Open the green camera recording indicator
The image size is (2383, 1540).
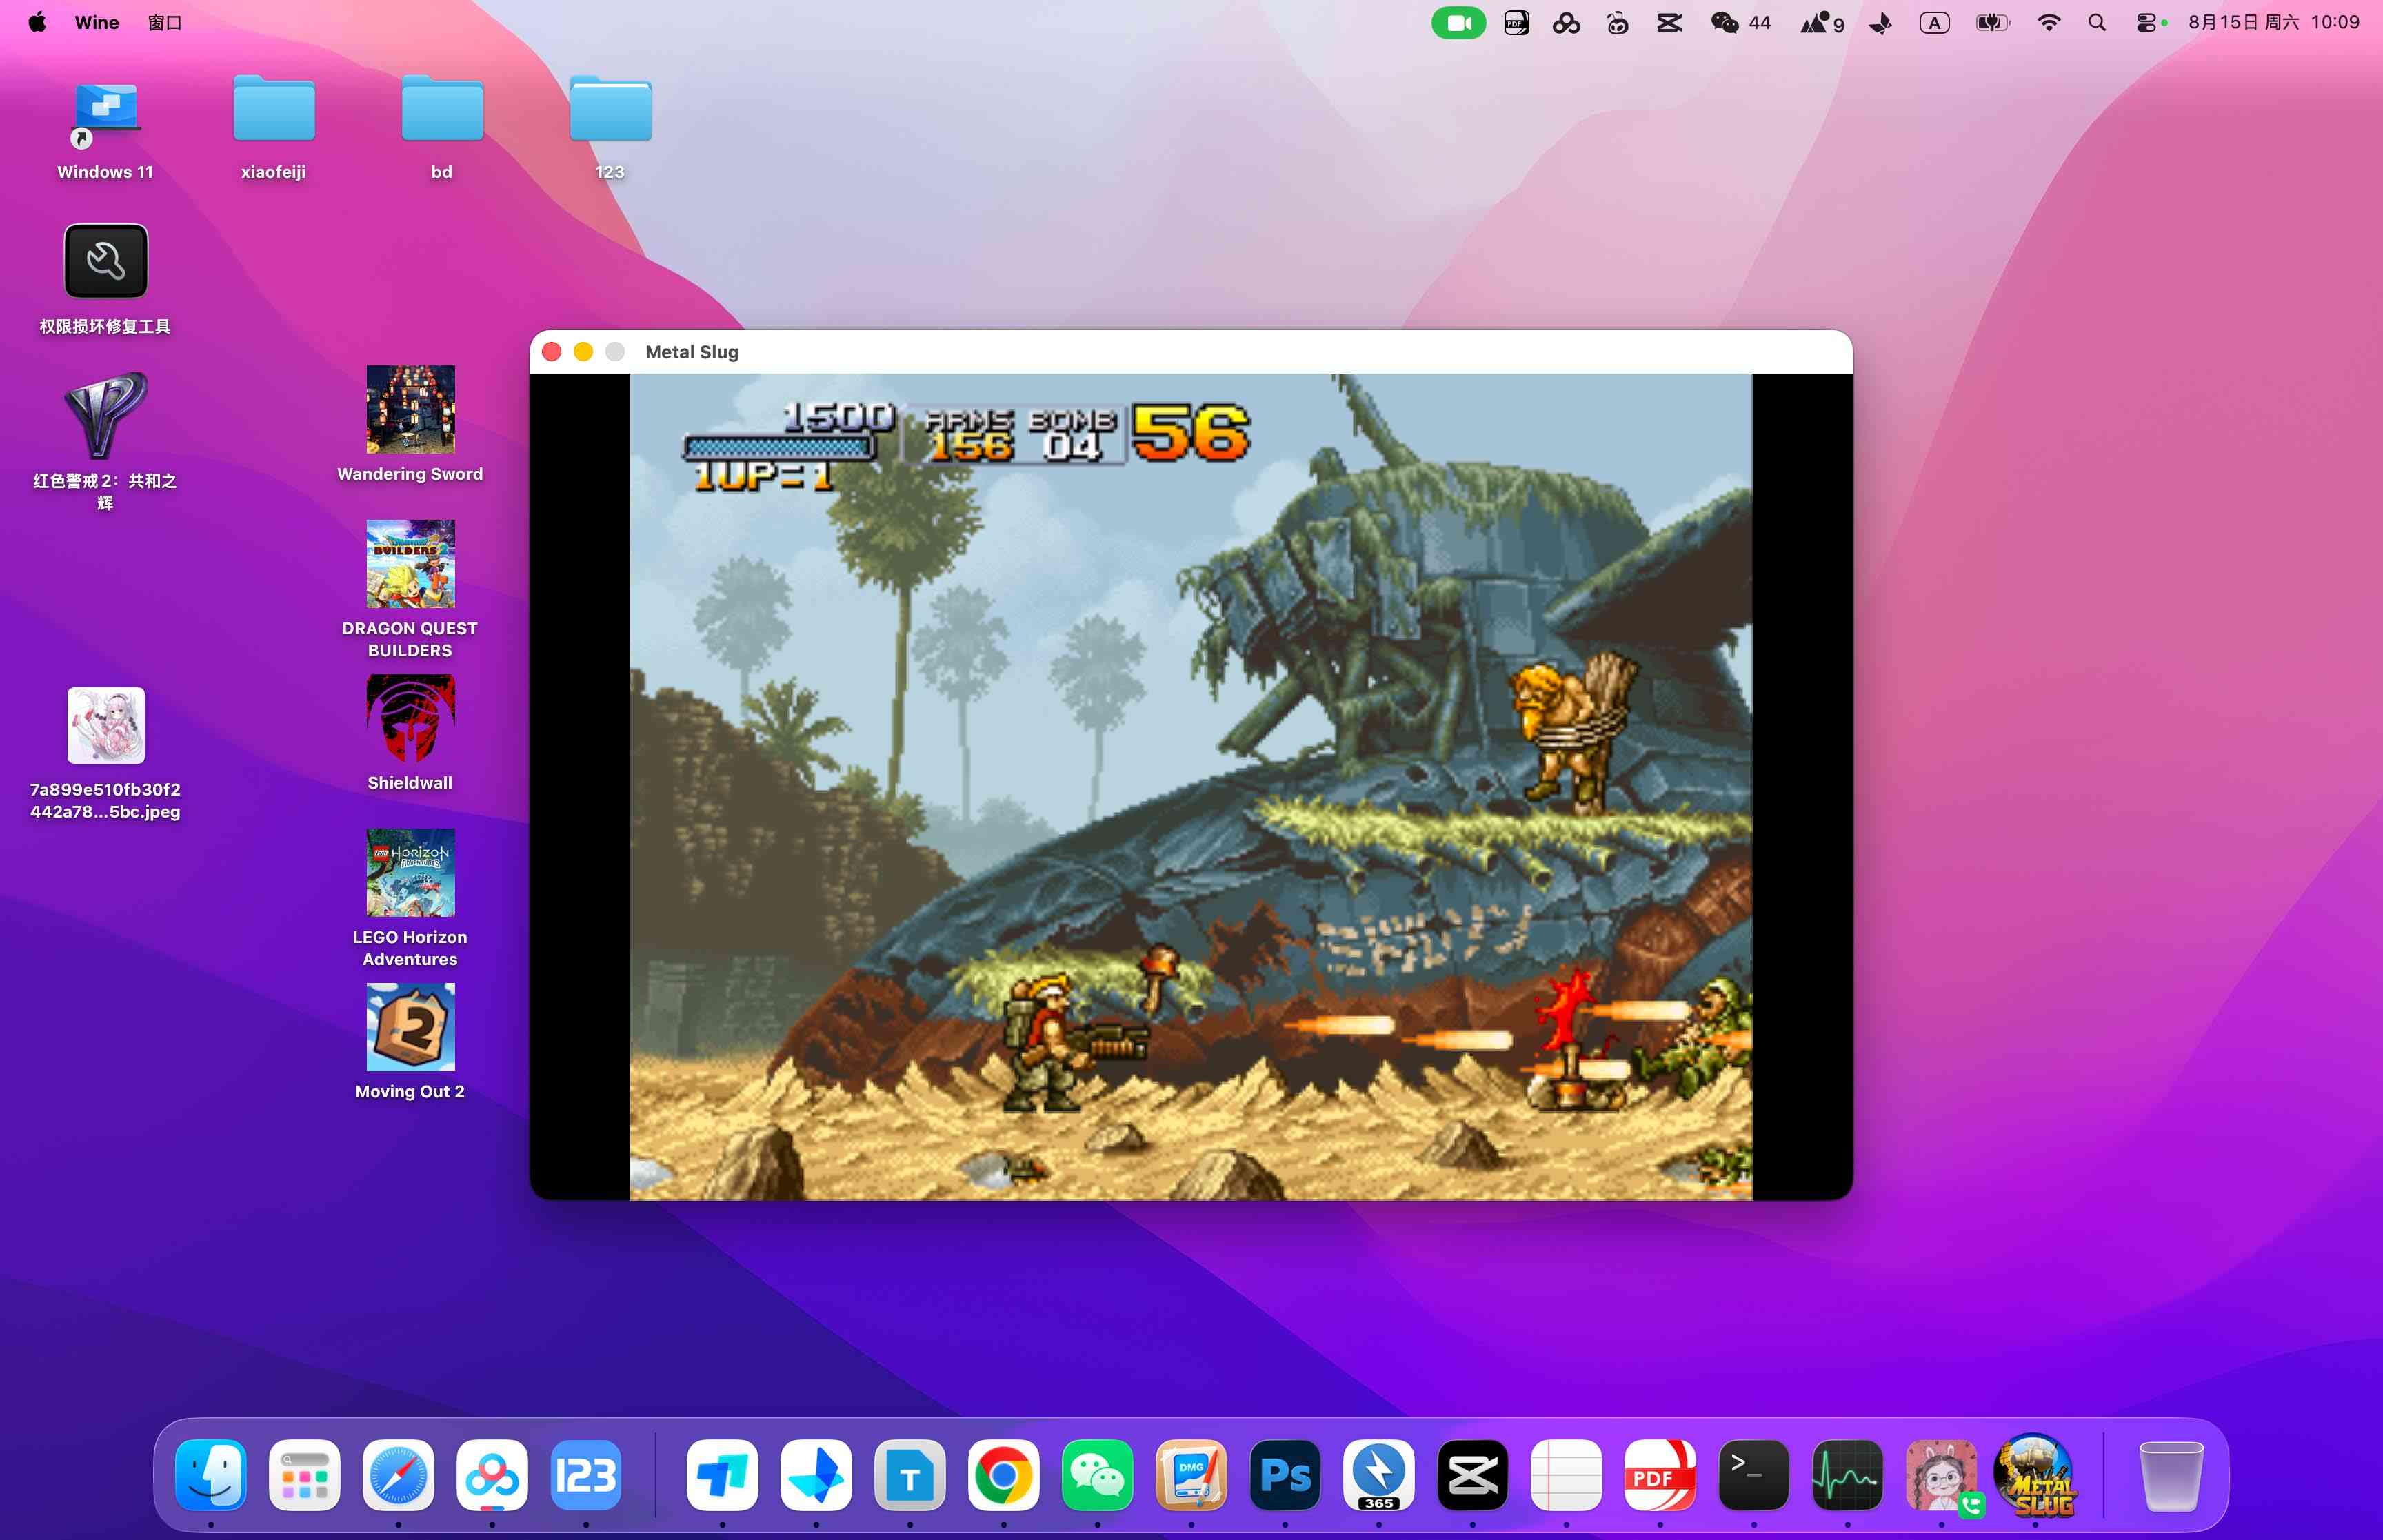(x=1458, y=22)
